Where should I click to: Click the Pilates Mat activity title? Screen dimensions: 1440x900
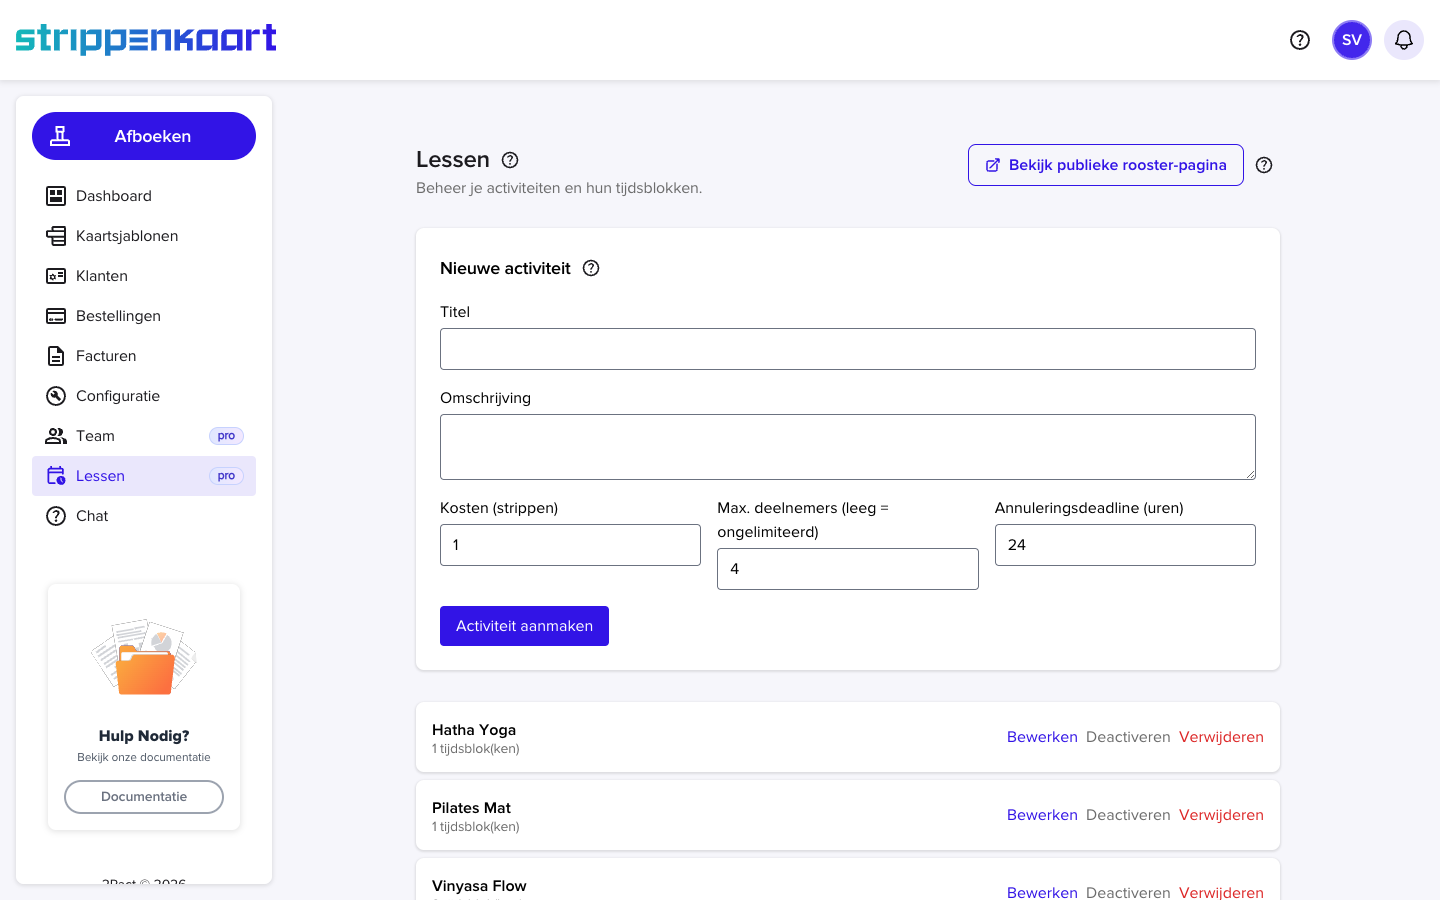tap(471, 808)
